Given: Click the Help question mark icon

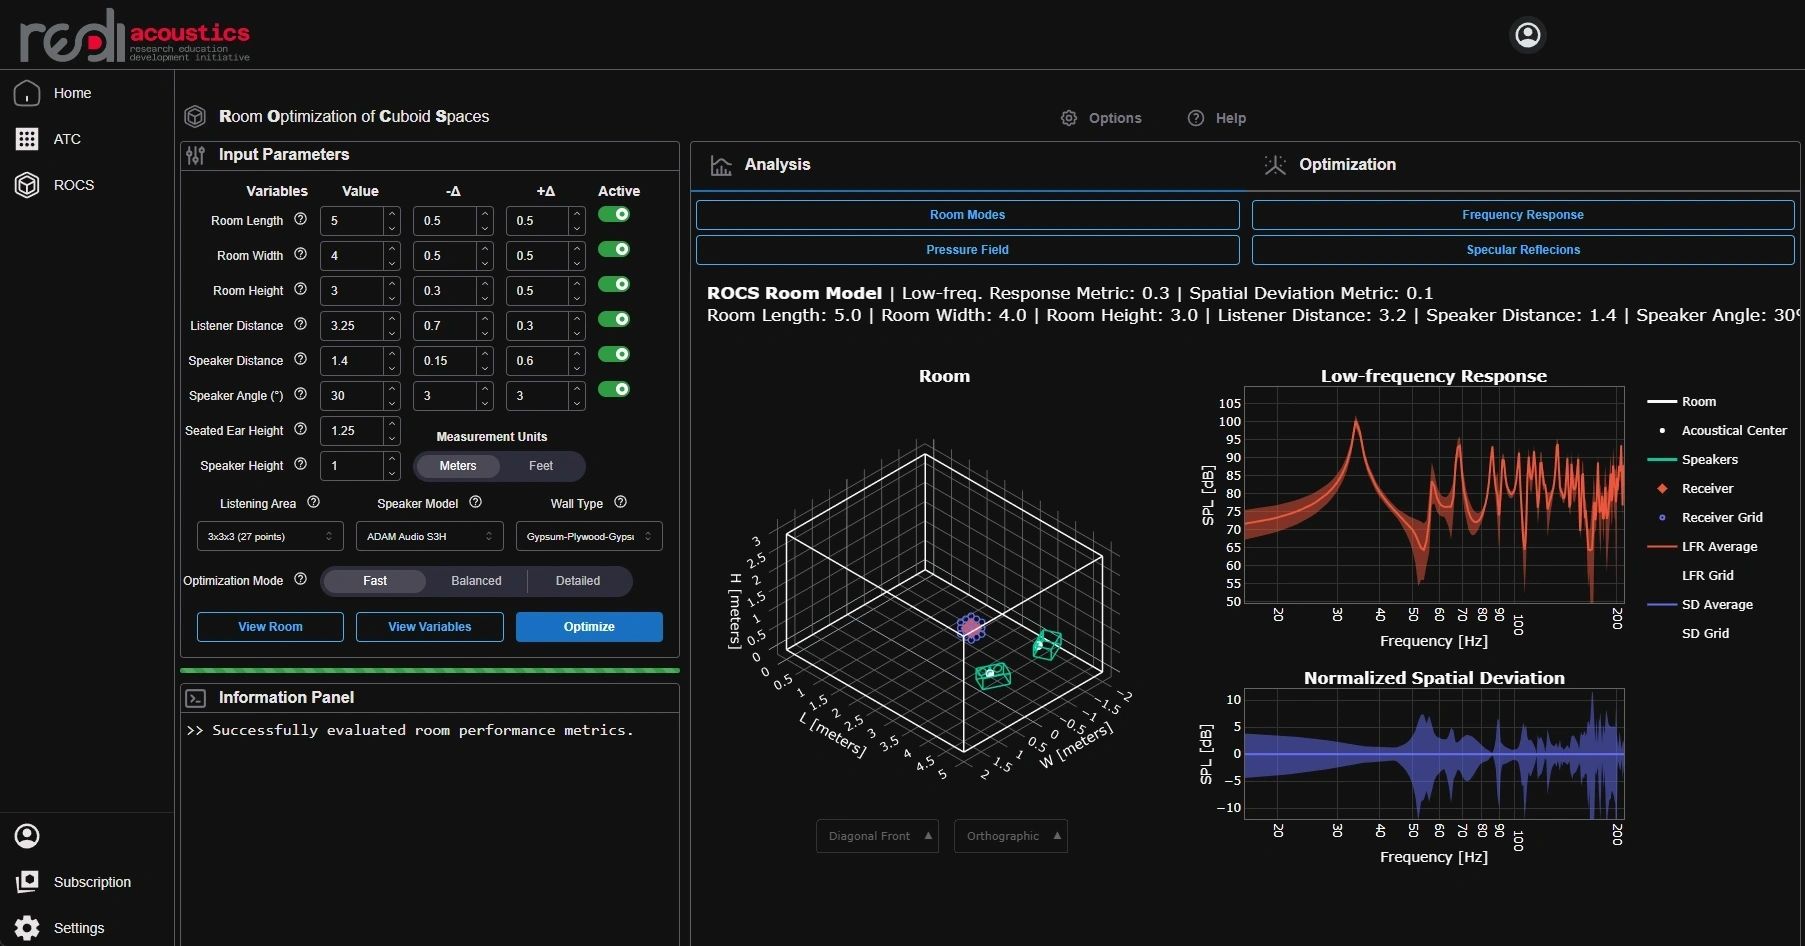Looking at the screenshot, I should [x=1196, y=118].
